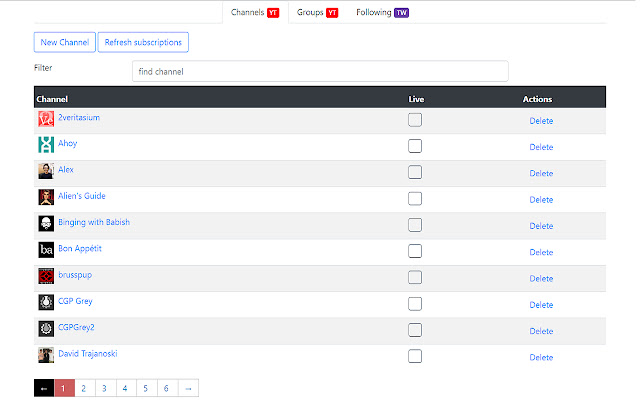The image size is (640, 400).
Task: Check the Live box for CGPGrey2
Action: point(415,330)
